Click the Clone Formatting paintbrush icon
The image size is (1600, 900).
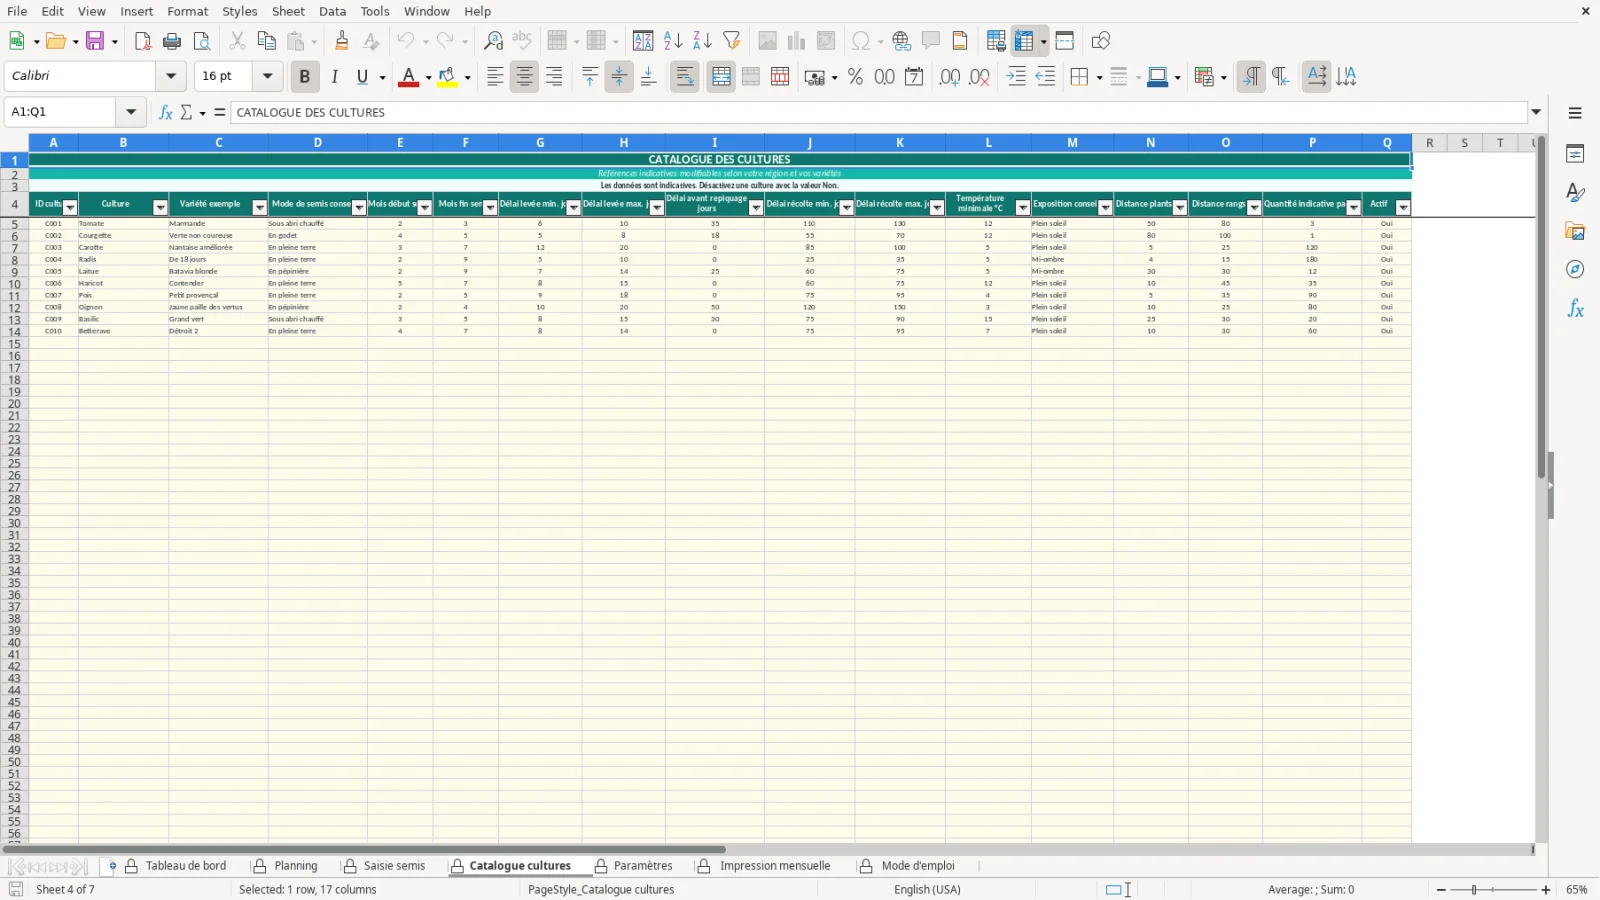point(342,41)
